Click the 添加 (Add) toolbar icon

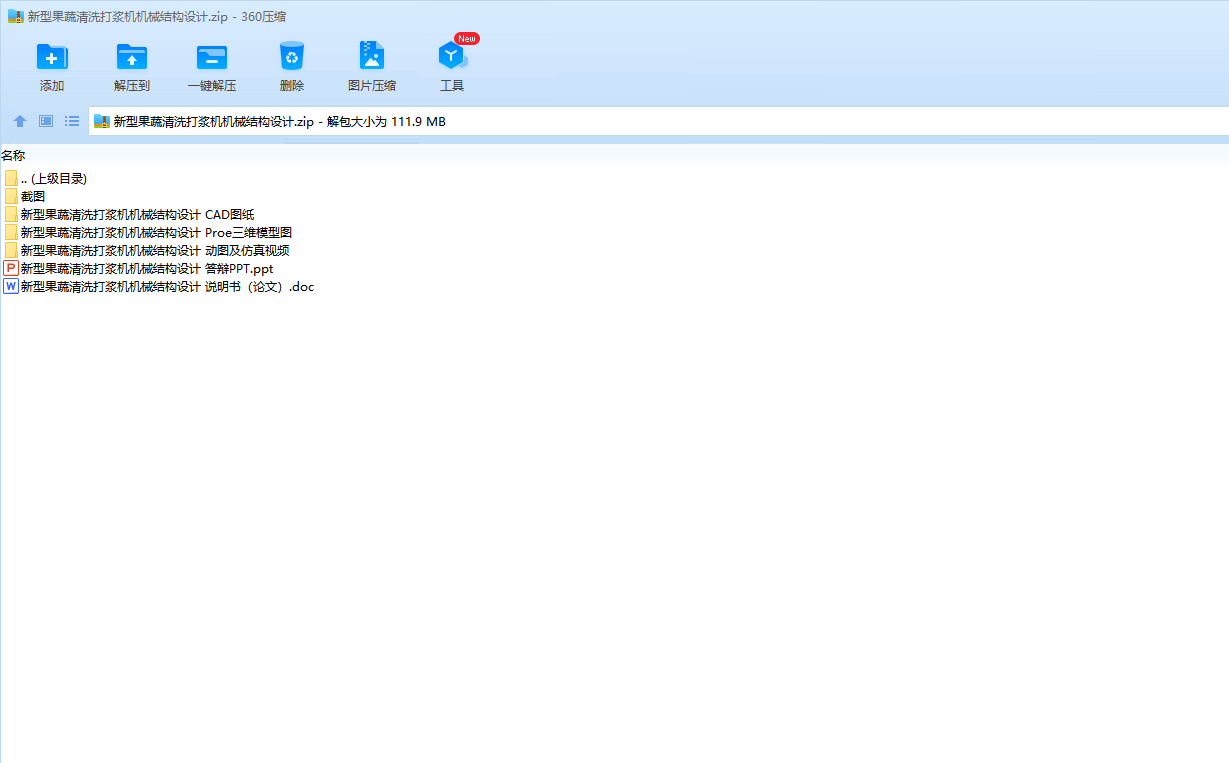(x=52, y=57)
